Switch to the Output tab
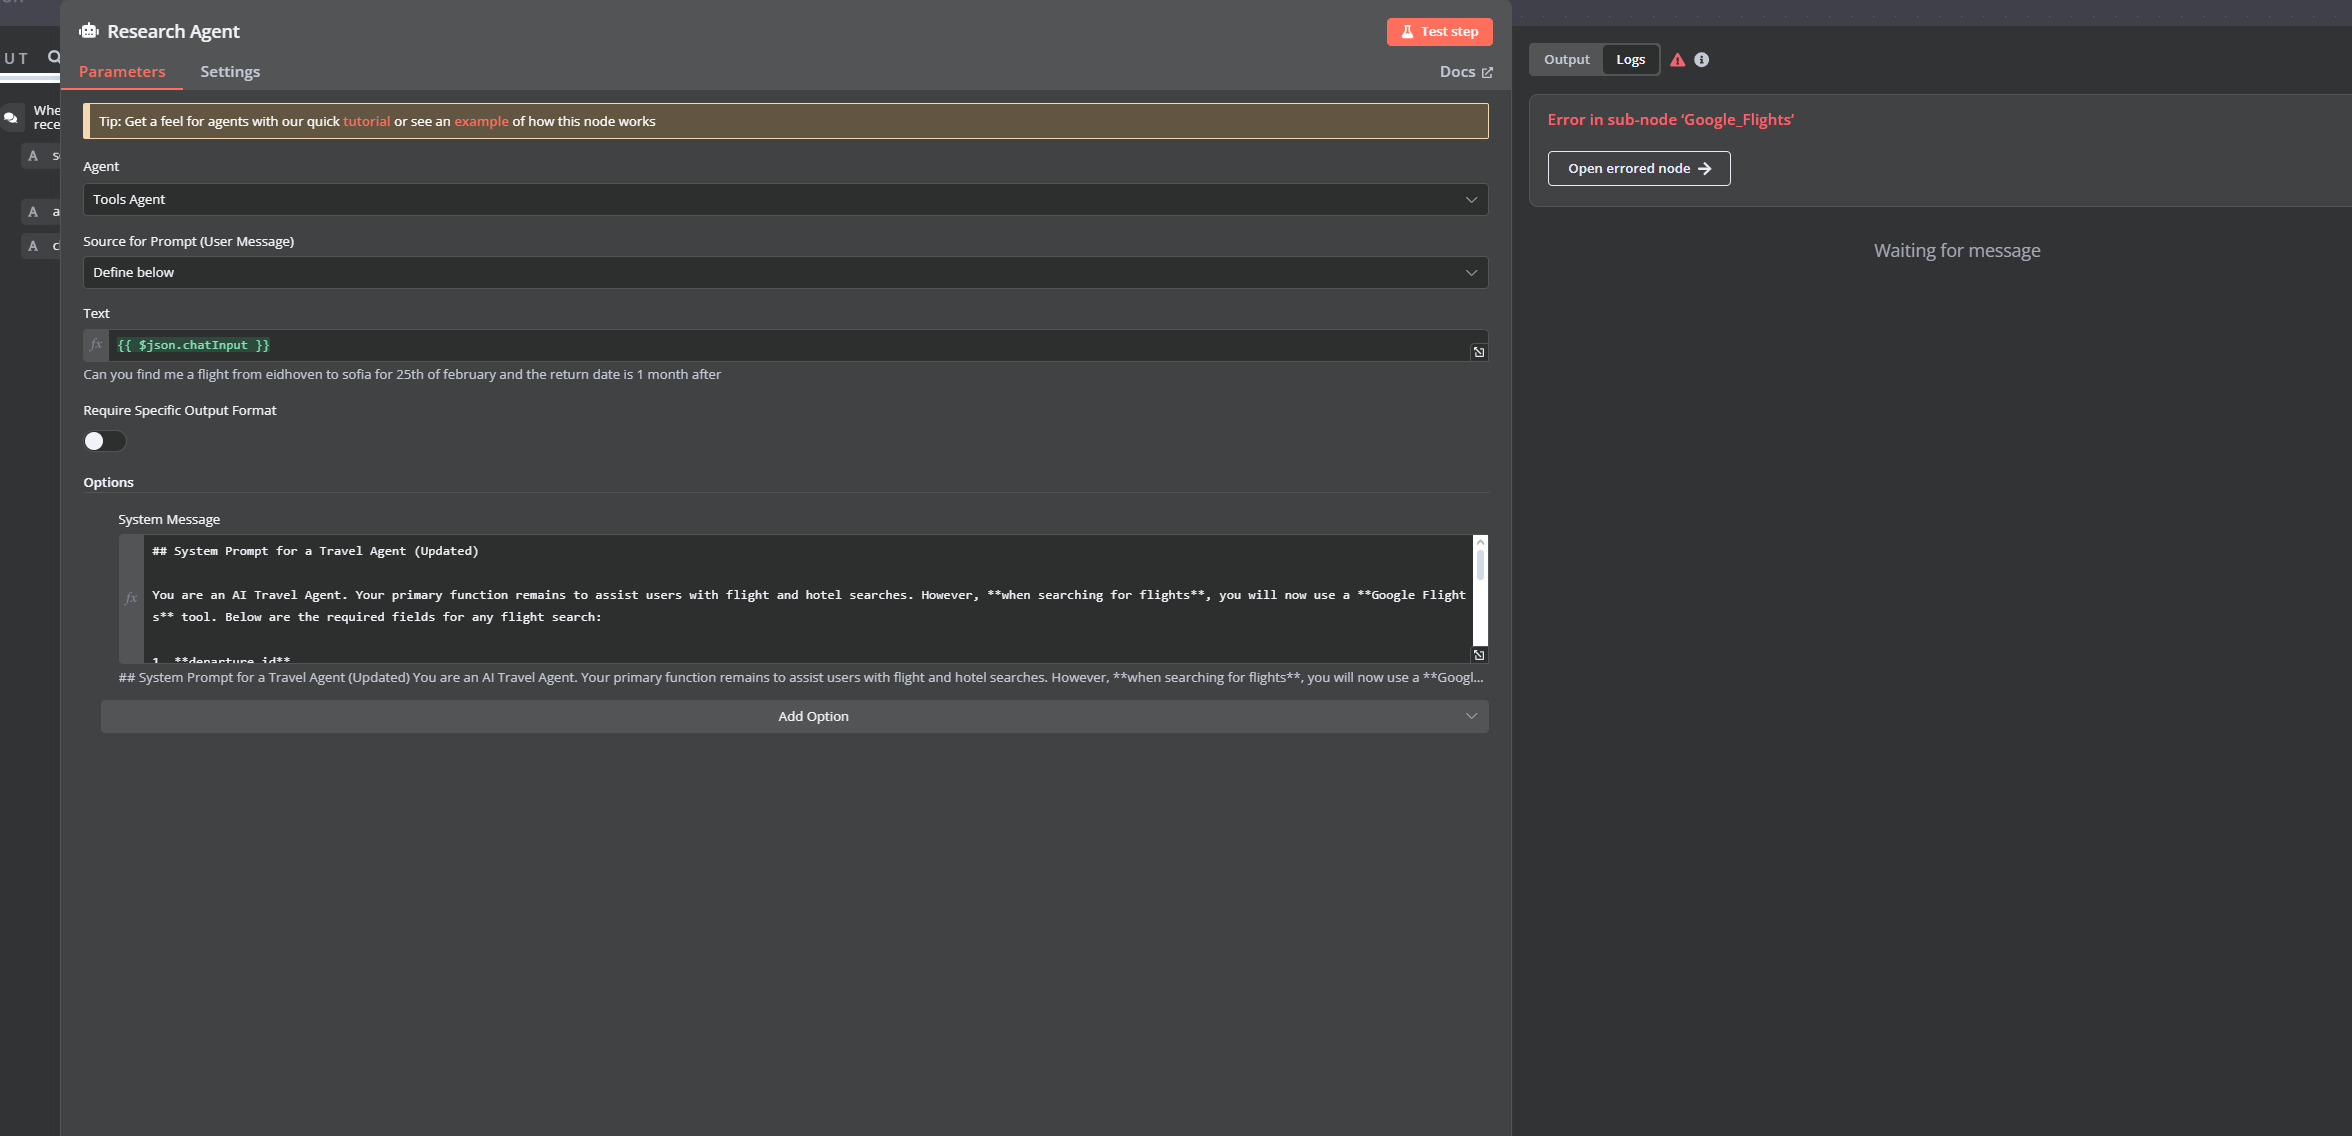Viewport: 2352px width, 1136px height. (1566, 60)
